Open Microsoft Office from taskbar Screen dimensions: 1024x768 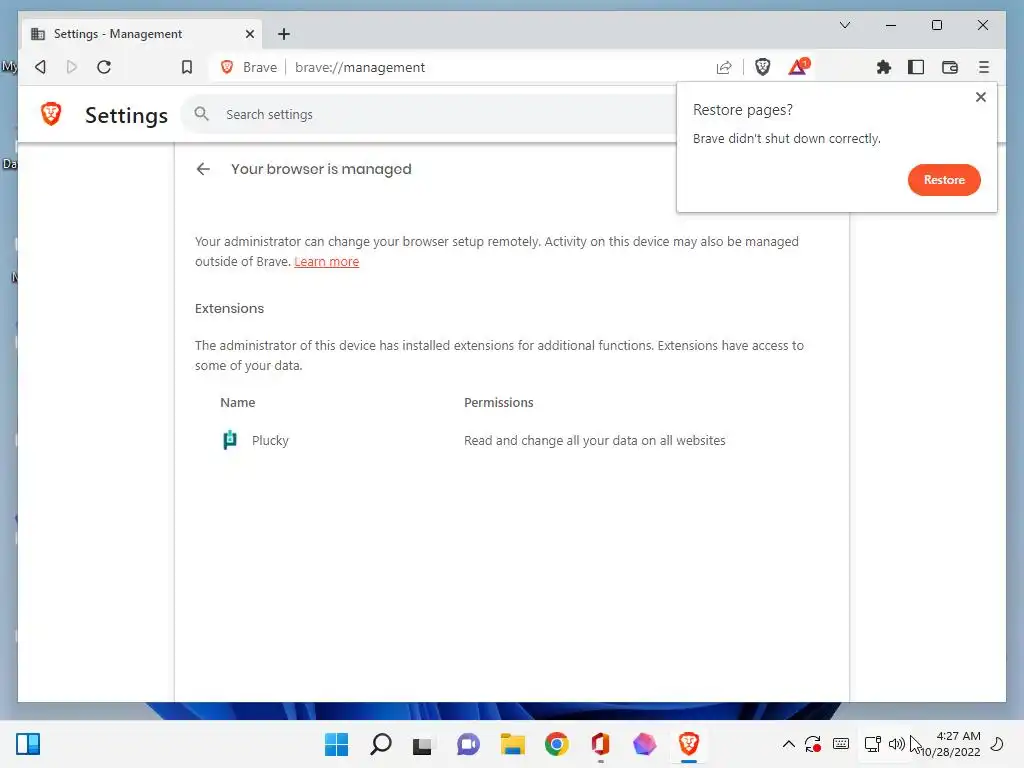[x=600, y=744]
